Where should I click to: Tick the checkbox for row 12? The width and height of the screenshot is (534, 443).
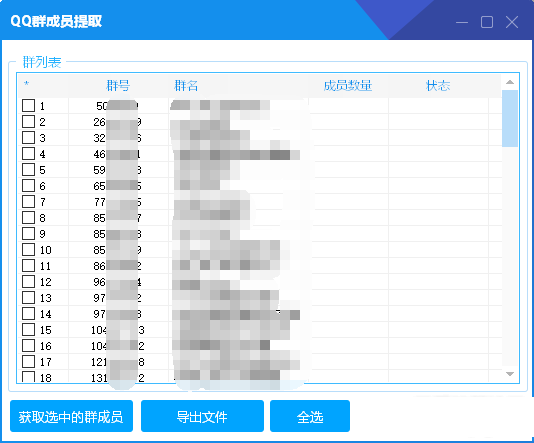tap(28, 282)
